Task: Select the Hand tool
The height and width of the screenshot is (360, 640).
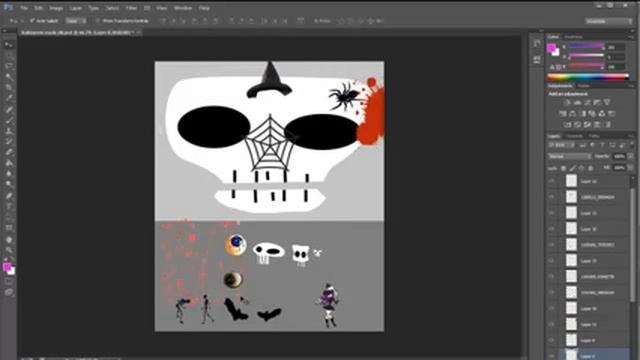Action: pos(9,240)
